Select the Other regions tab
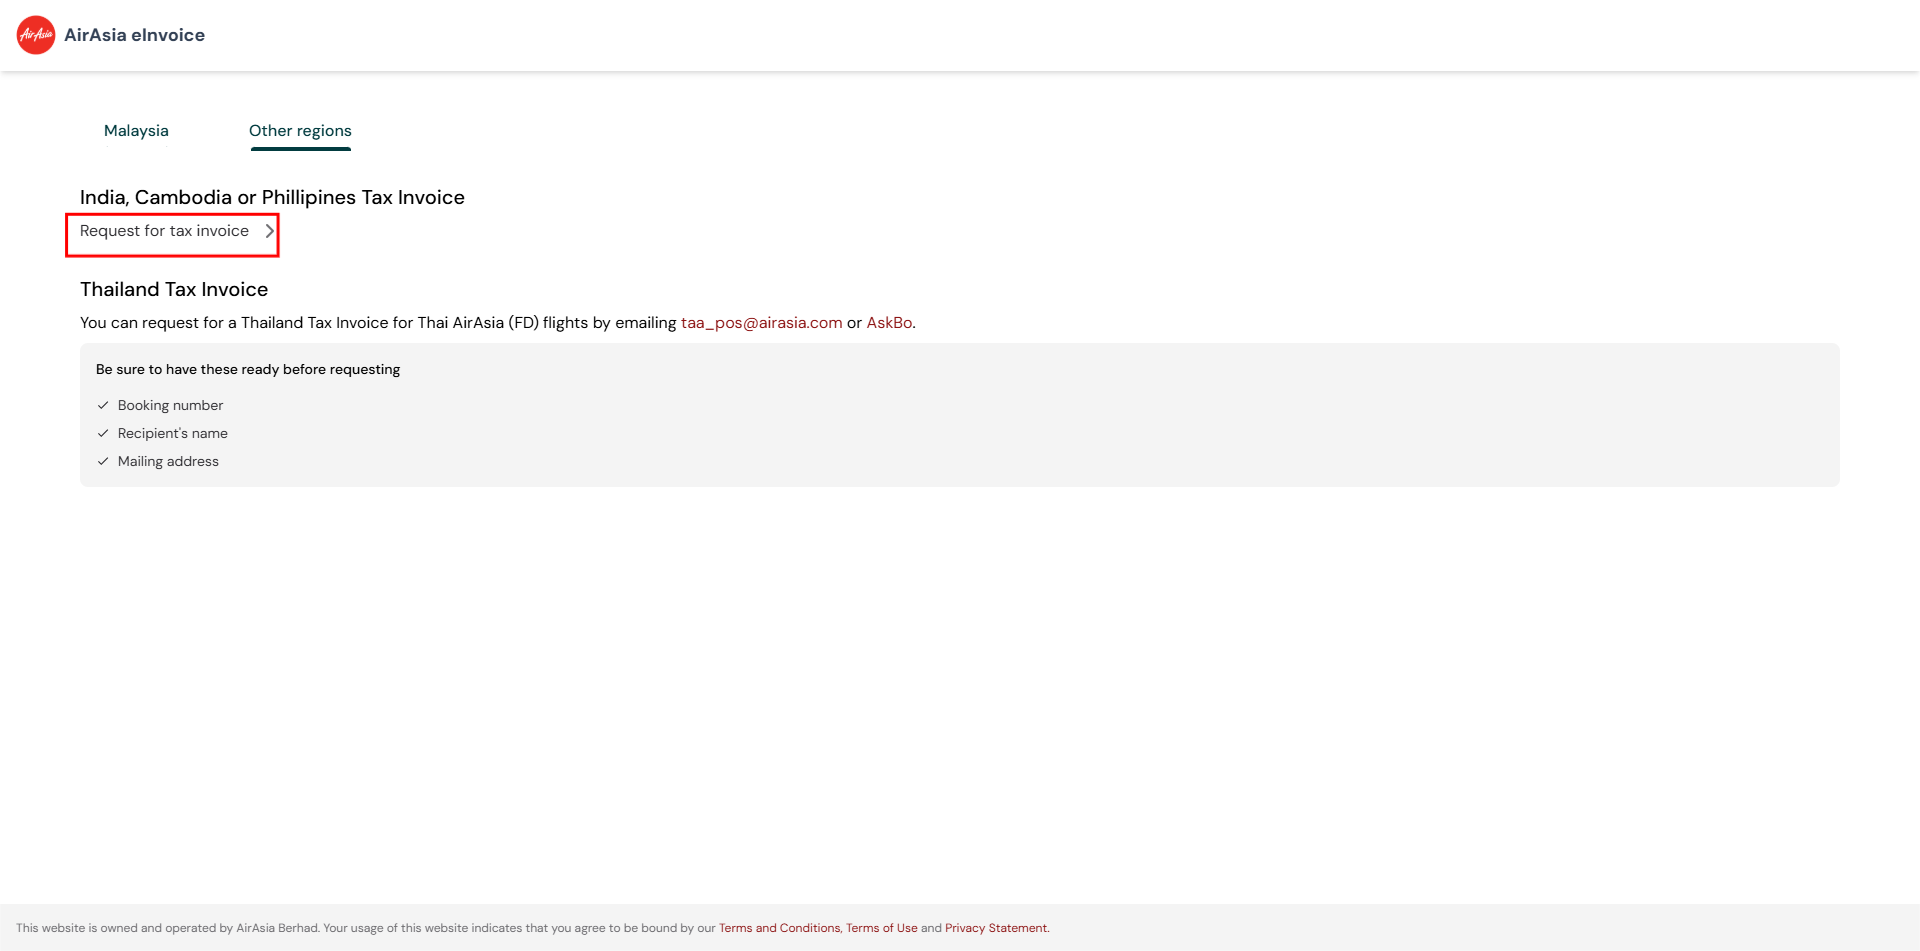Screen dimensions: 1920x951 click(300, 131)
